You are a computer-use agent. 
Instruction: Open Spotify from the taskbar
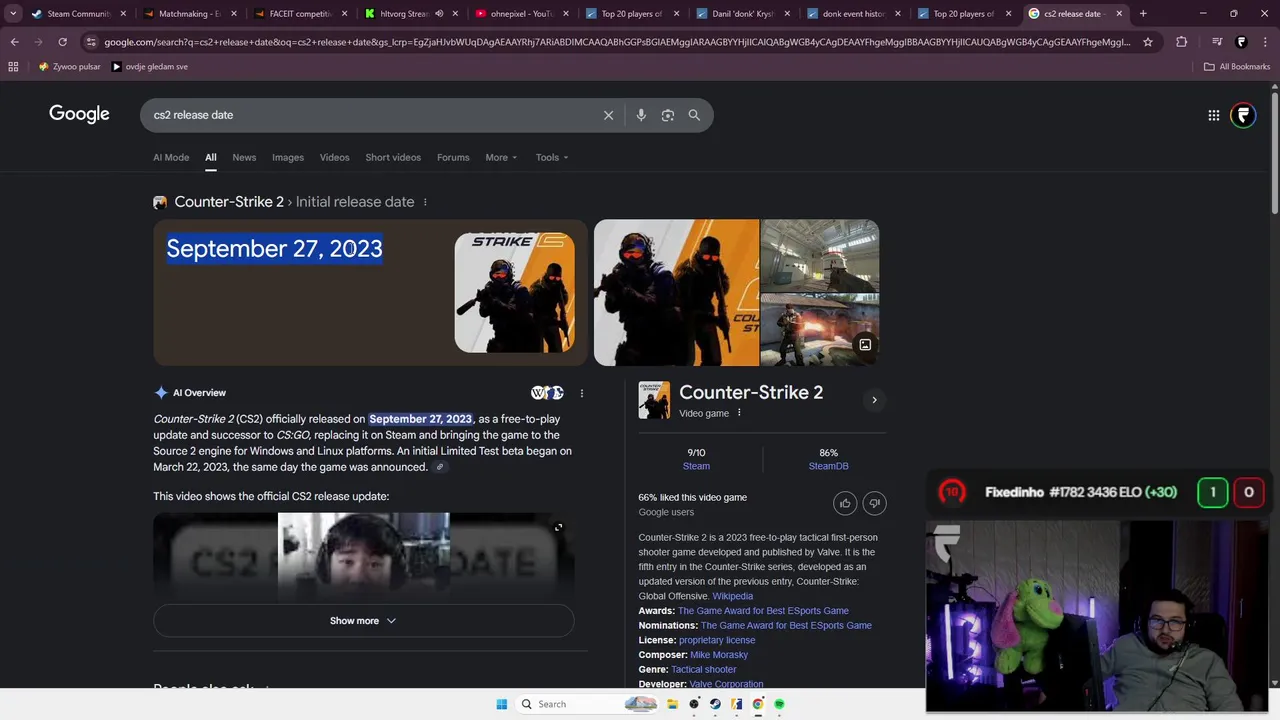pos(779,704)
